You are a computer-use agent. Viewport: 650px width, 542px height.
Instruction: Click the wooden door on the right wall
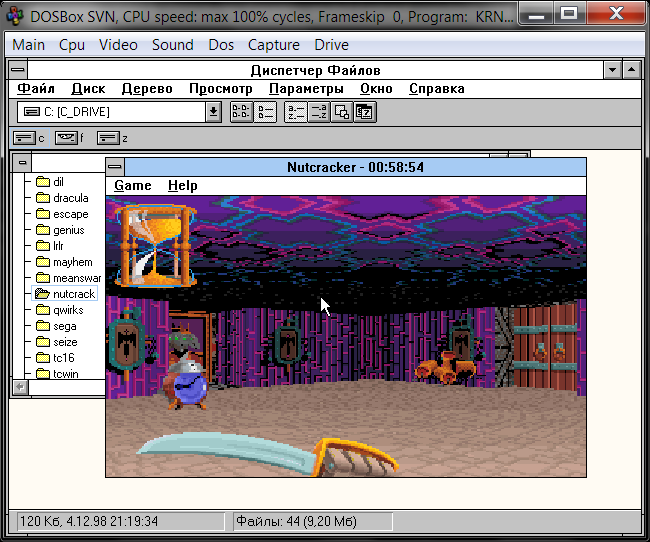click(x=545, y=347)
